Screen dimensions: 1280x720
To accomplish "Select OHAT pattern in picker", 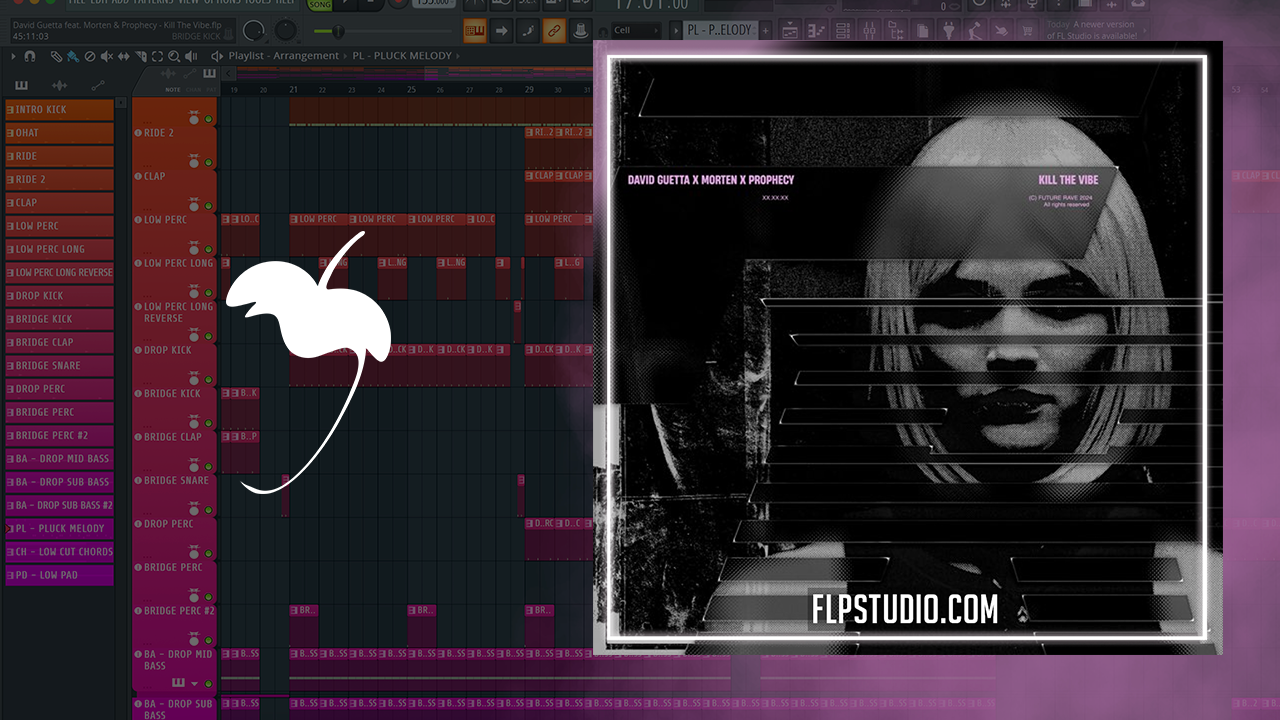I will [x=59, y=133].
